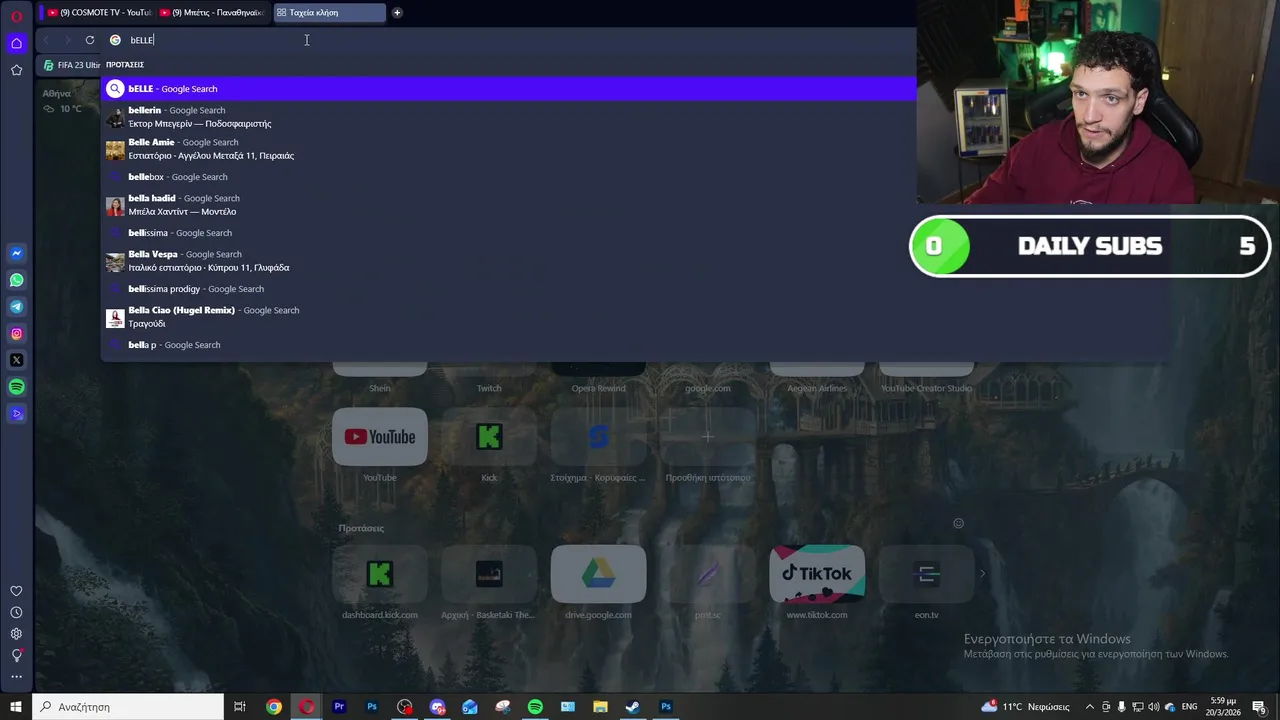Image resolution: width=1280 pixels, height=720 pixels.
Task: Open the Basketaki suggestion tile
Action: 489,574
